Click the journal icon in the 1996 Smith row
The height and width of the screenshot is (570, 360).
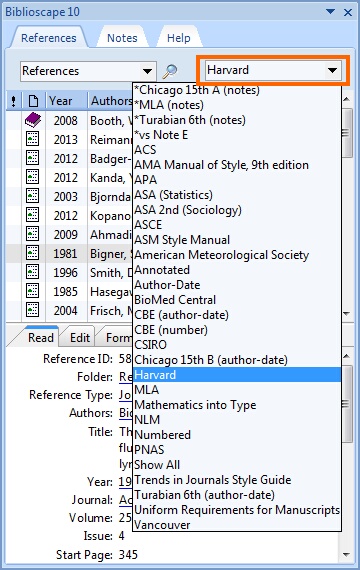[33, 272]
